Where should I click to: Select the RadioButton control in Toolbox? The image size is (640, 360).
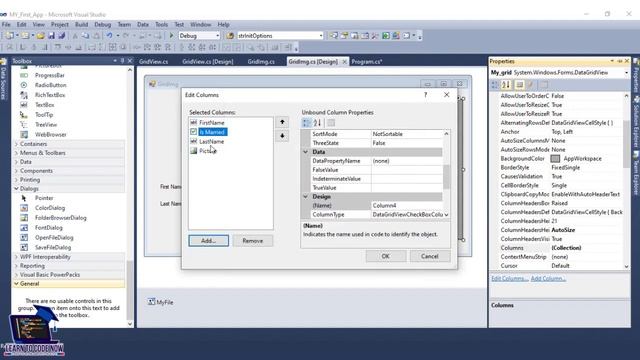point(51,85)
